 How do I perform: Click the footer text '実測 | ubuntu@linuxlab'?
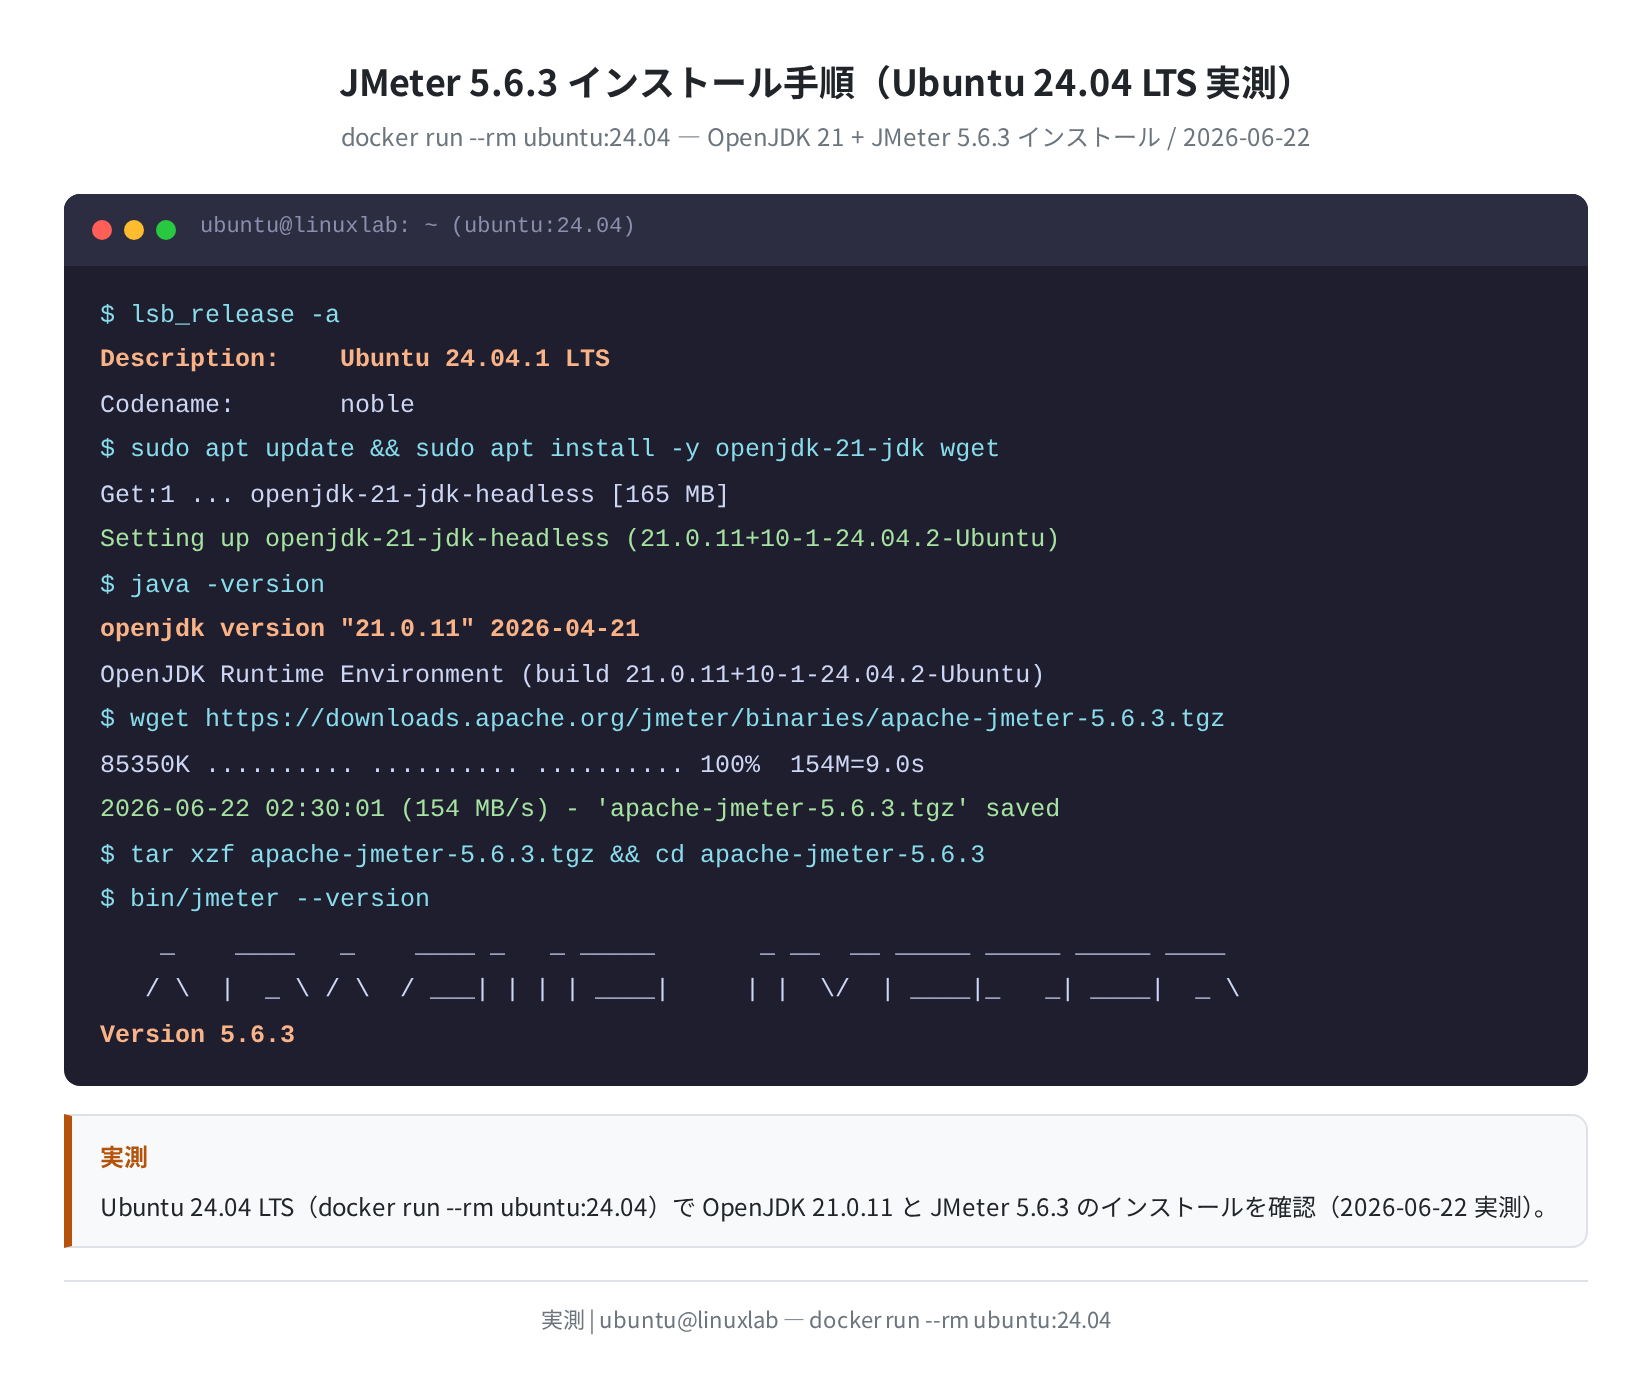pos(825,1320)
